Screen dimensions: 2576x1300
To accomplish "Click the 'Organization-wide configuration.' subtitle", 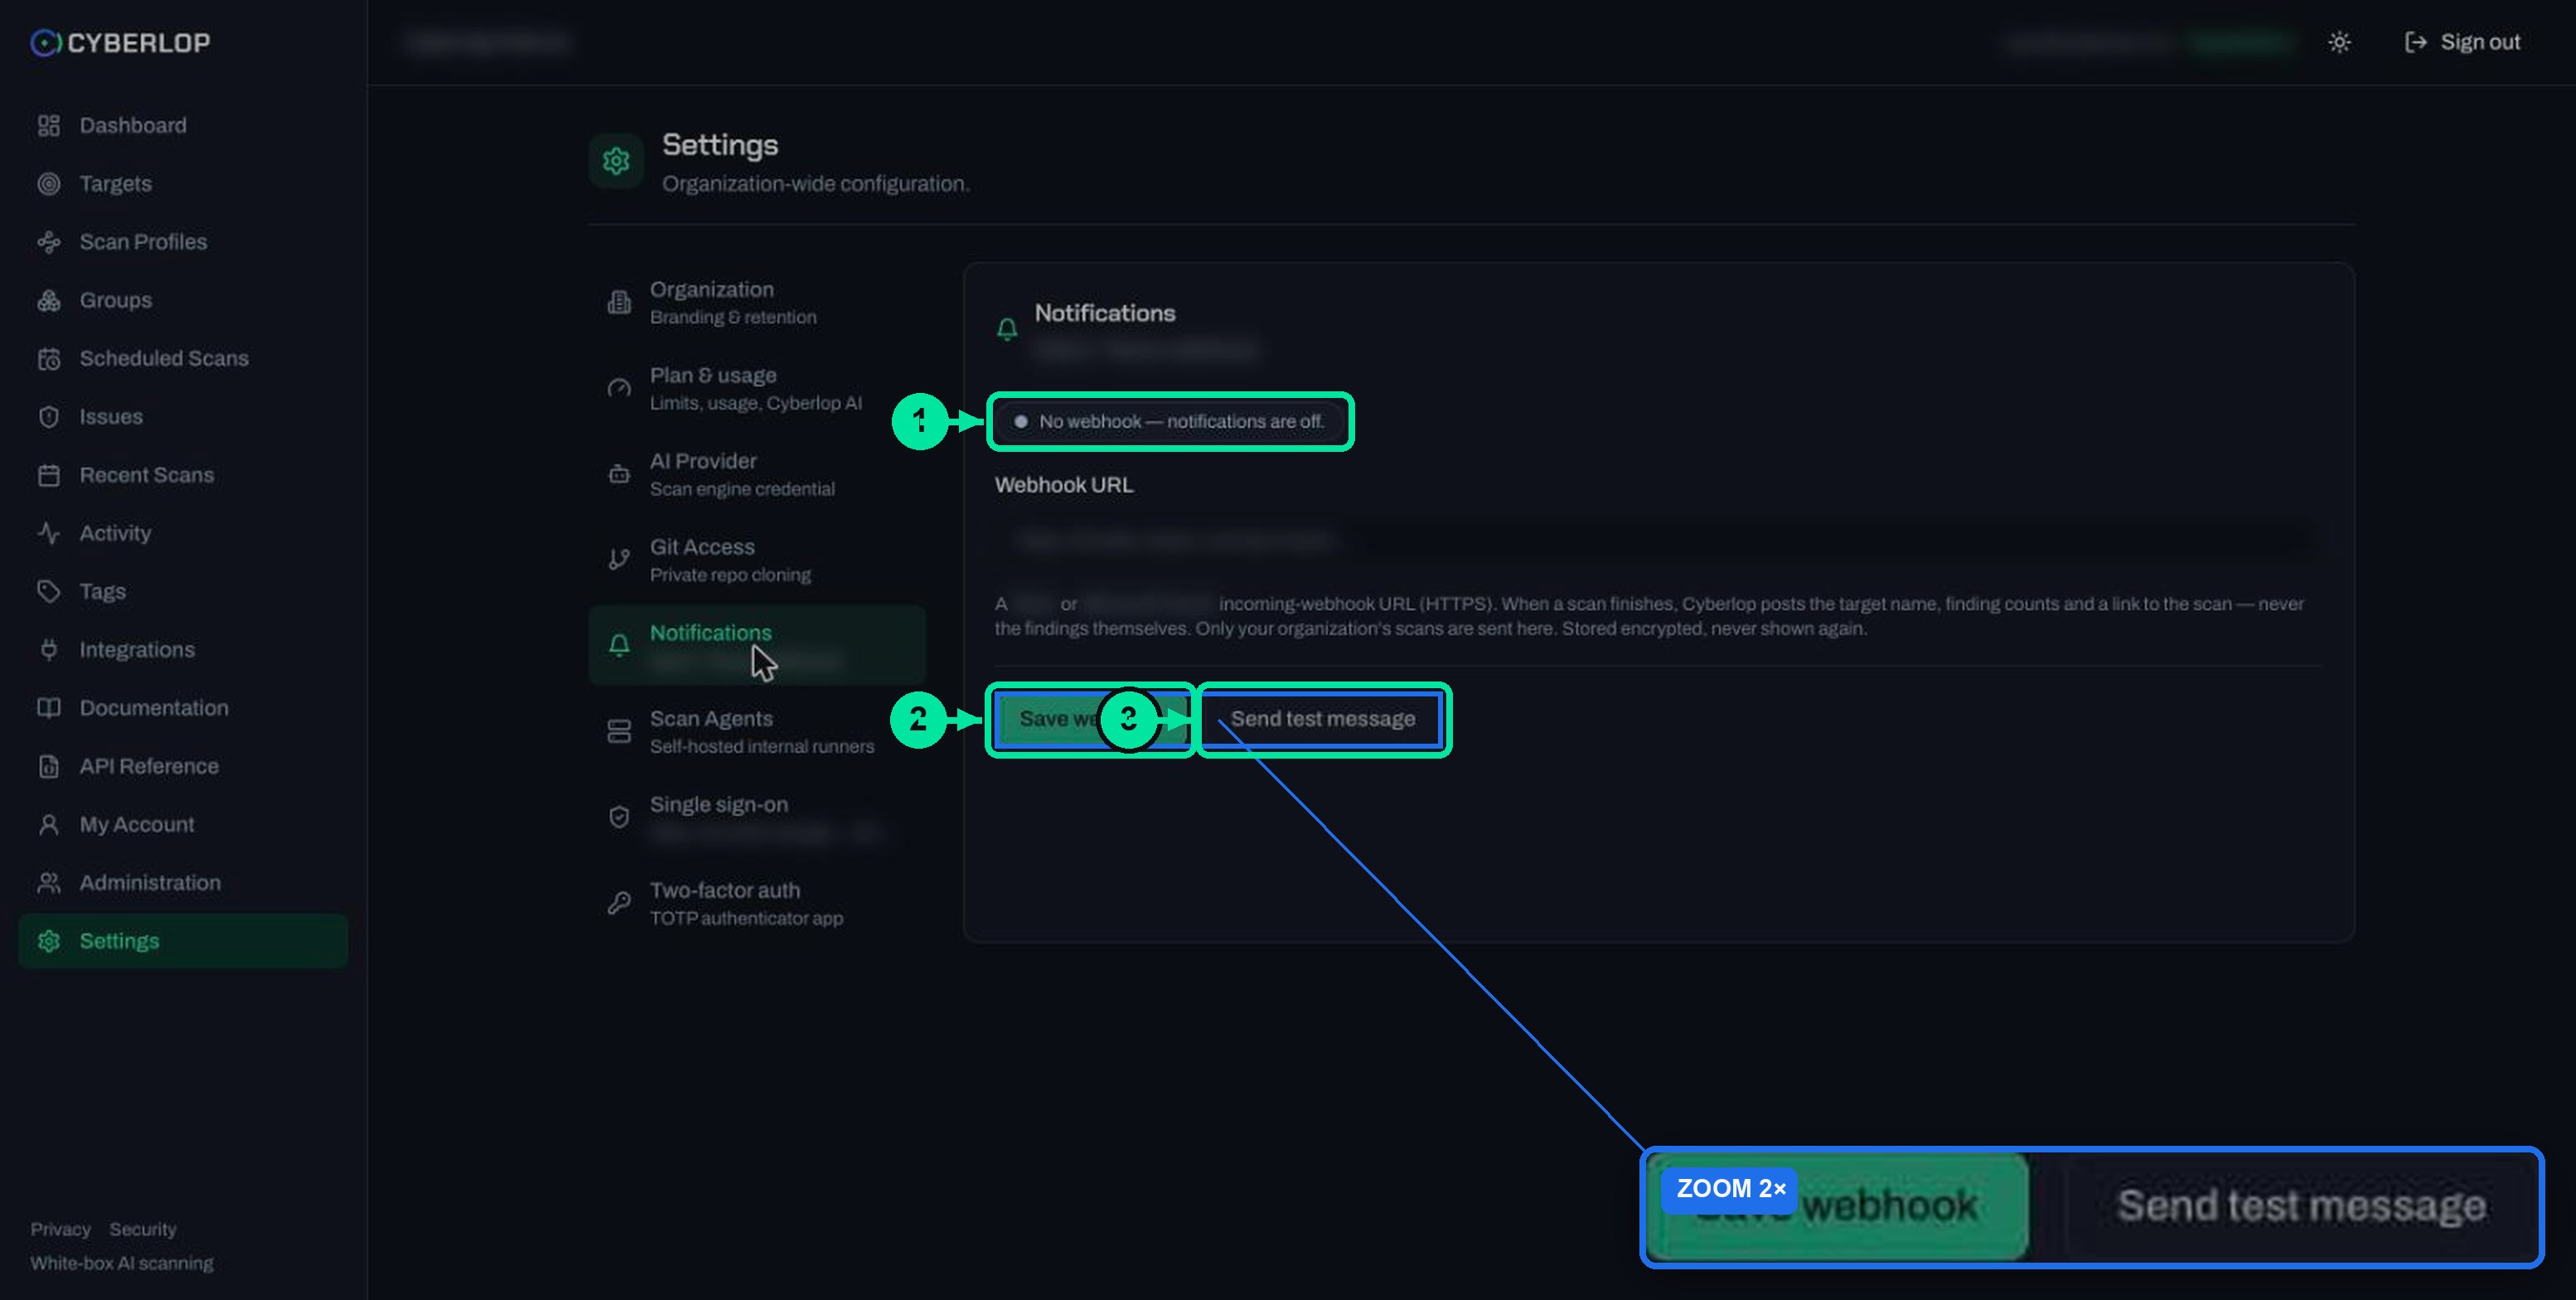I will [x=815, y=184].
